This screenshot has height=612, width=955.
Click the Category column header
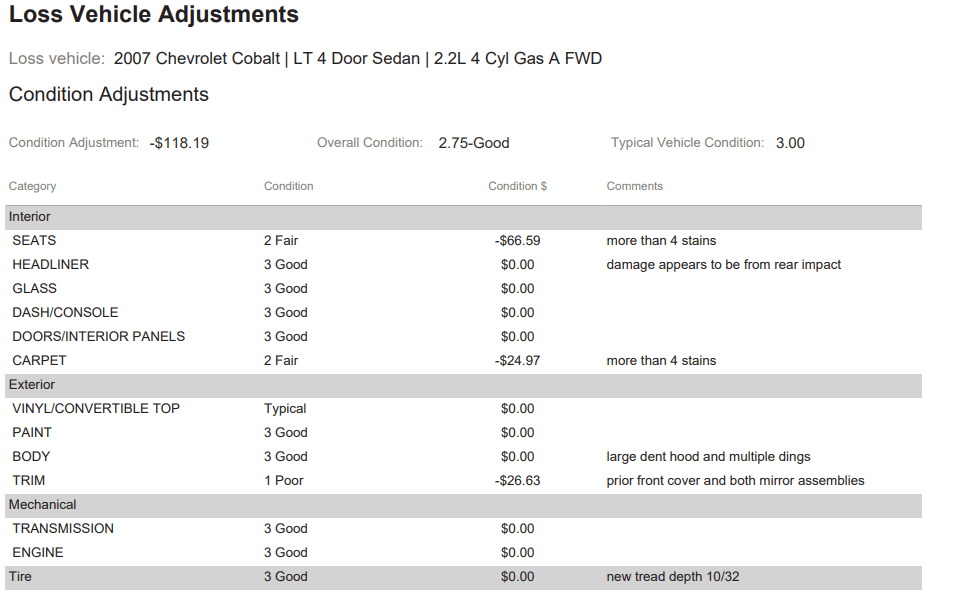pyautogui.click(x=33, y=186)
